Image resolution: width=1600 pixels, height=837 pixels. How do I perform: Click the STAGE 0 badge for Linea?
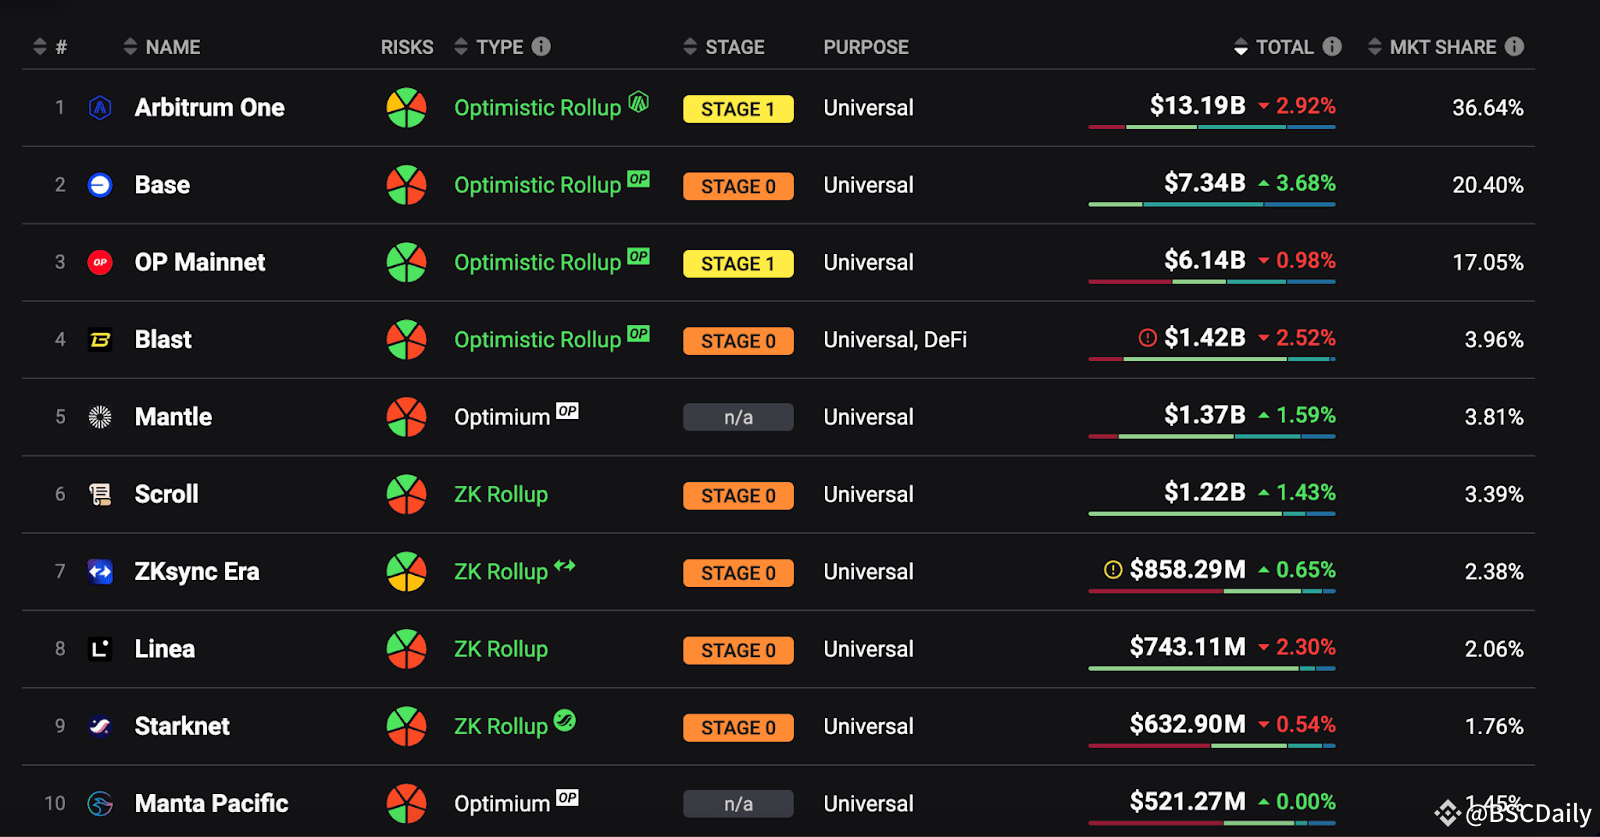click(738, 650)
